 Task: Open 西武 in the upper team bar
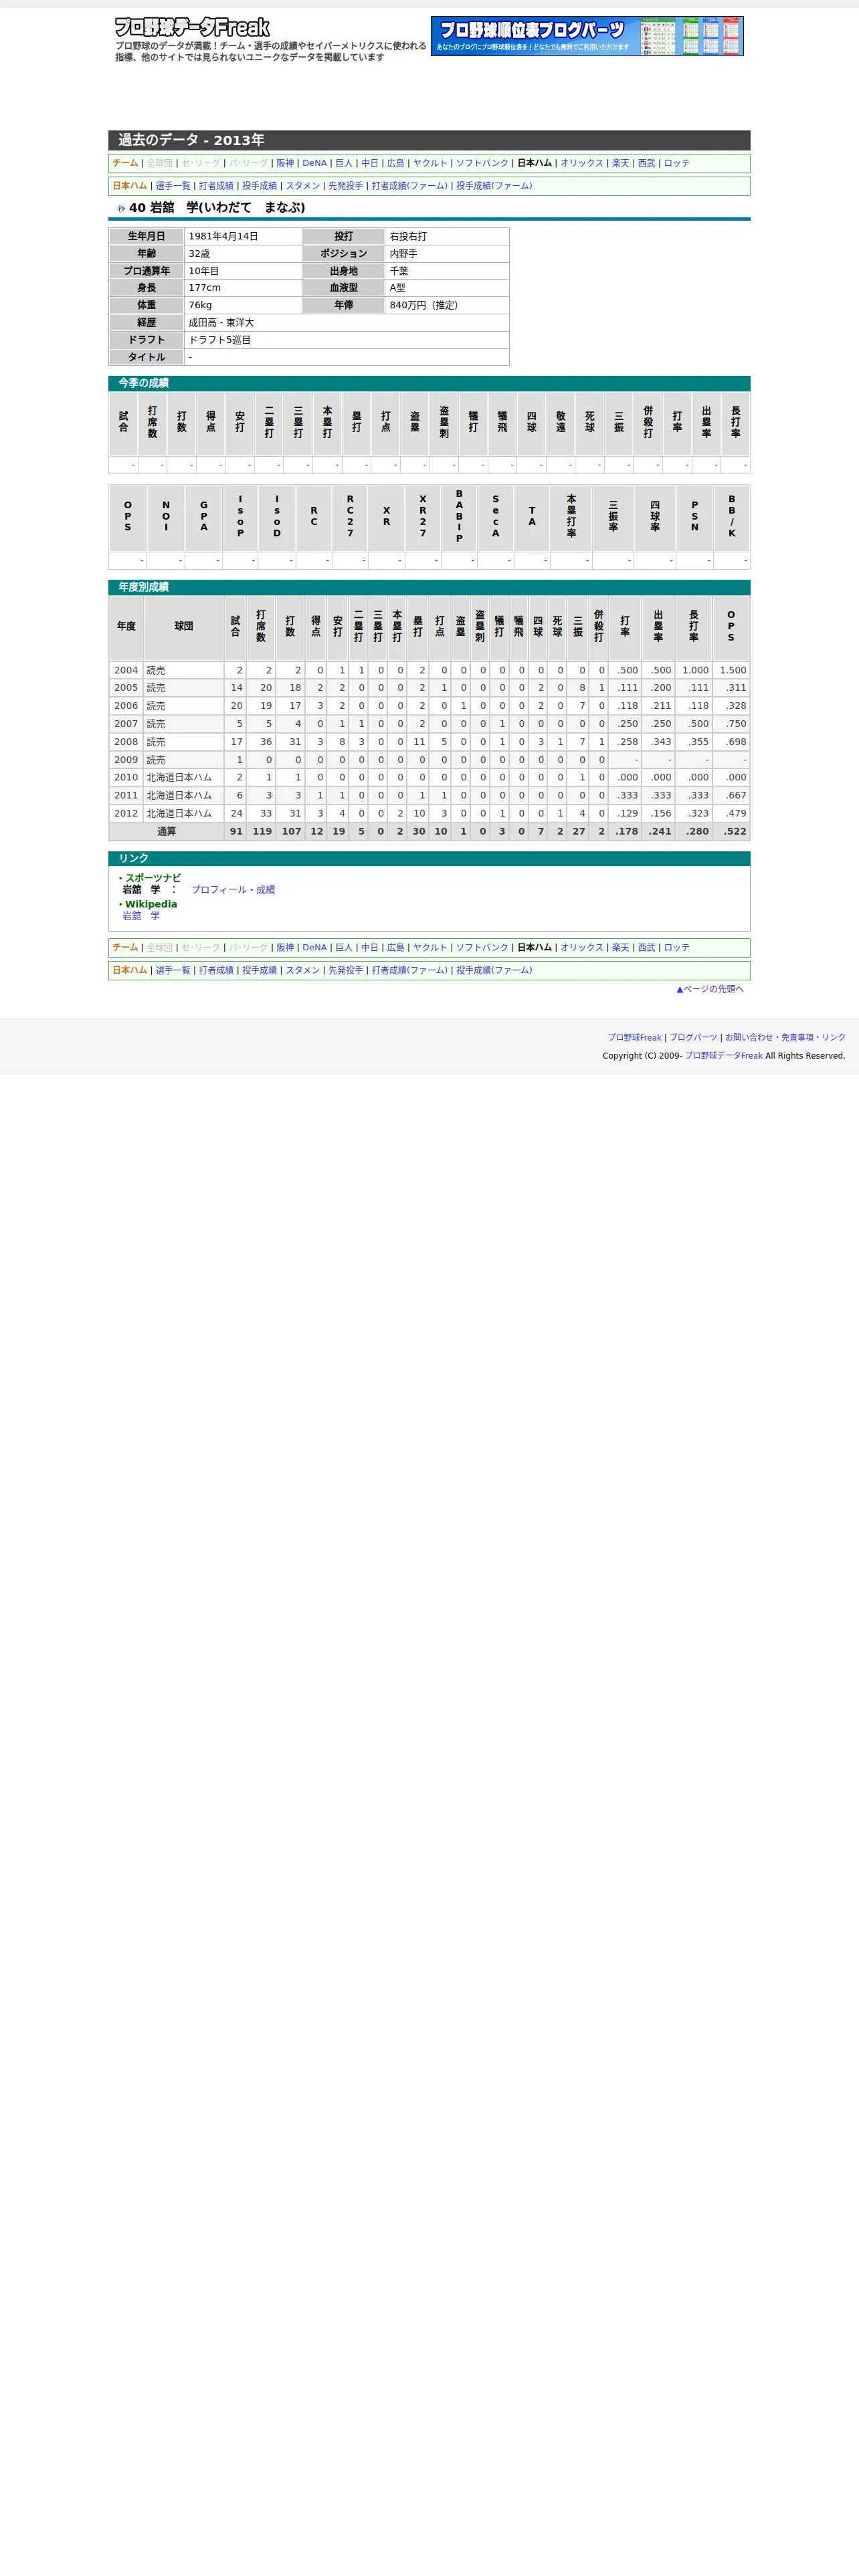647,163
